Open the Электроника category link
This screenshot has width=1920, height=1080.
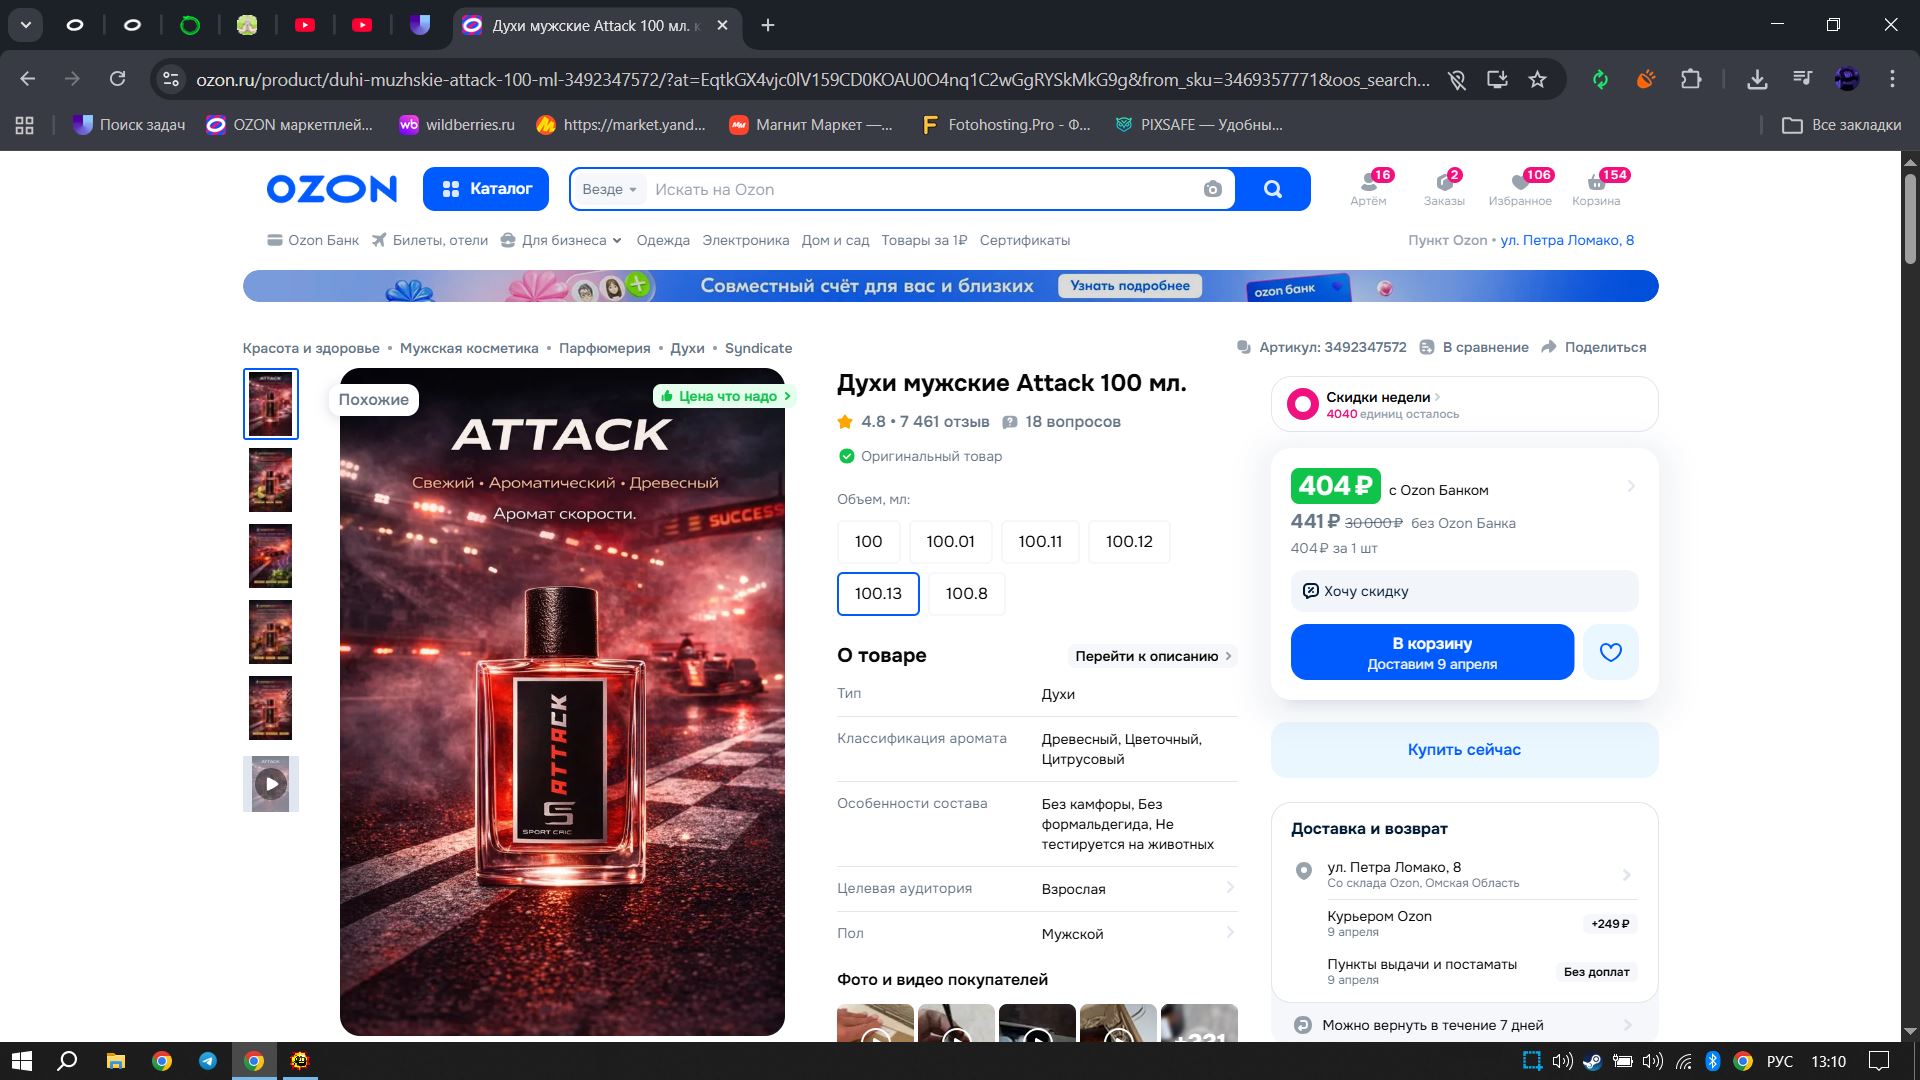pos(745,240)
